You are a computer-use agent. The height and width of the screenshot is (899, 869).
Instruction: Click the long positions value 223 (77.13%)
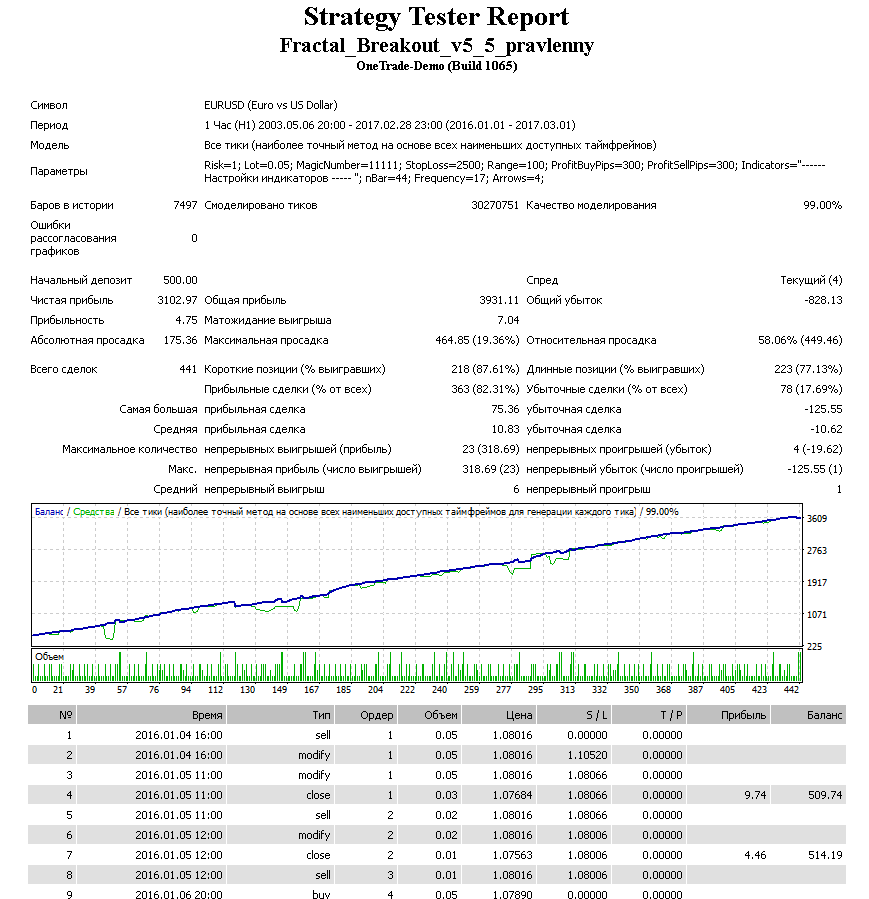click(x=808, y=369)
